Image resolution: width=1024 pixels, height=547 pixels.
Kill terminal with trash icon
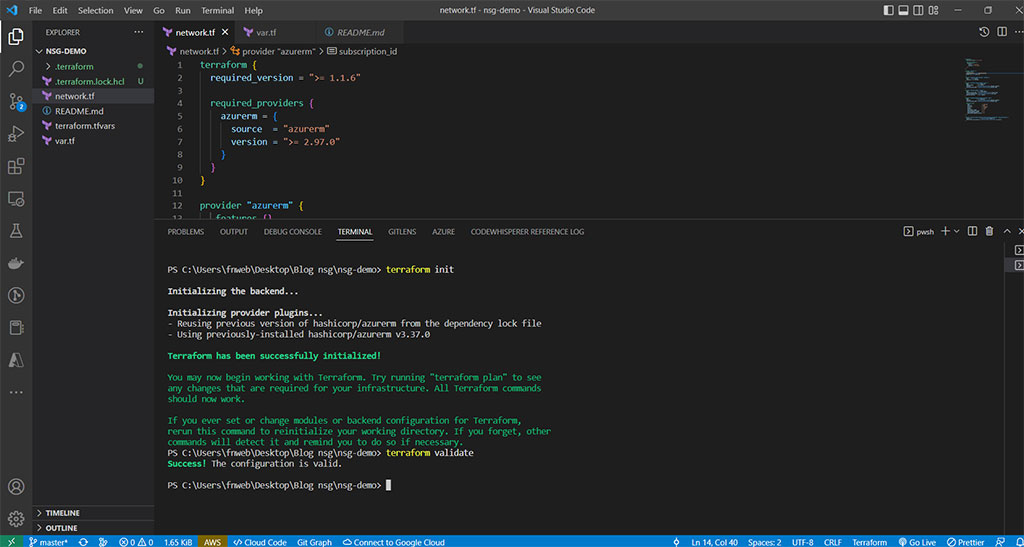pos(989,231)
